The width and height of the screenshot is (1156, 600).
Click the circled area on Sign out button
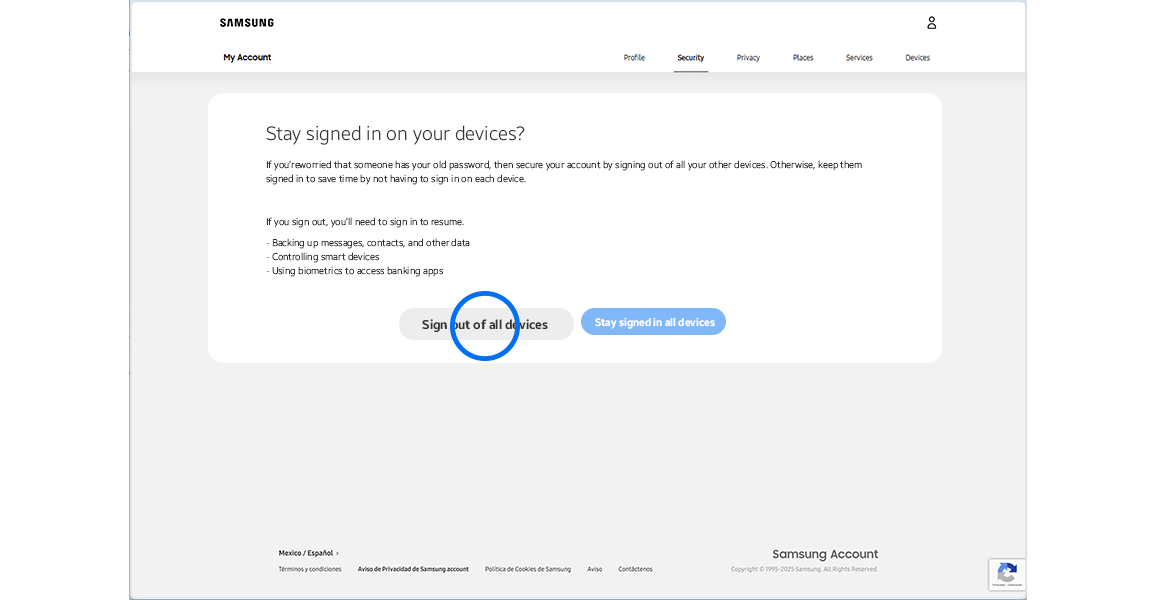pyautogui.click(x=485, y=325)
